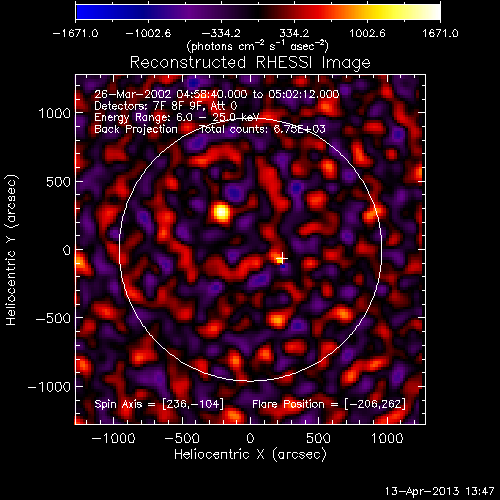
Task: Click the 'Reconstructed RHESSI Image' title
Action: click(250, 63)
